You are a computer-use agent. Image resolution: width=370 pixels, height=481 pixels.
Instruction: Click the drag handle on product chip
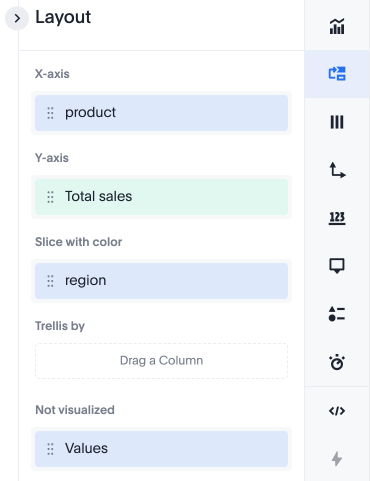(50, 113)
